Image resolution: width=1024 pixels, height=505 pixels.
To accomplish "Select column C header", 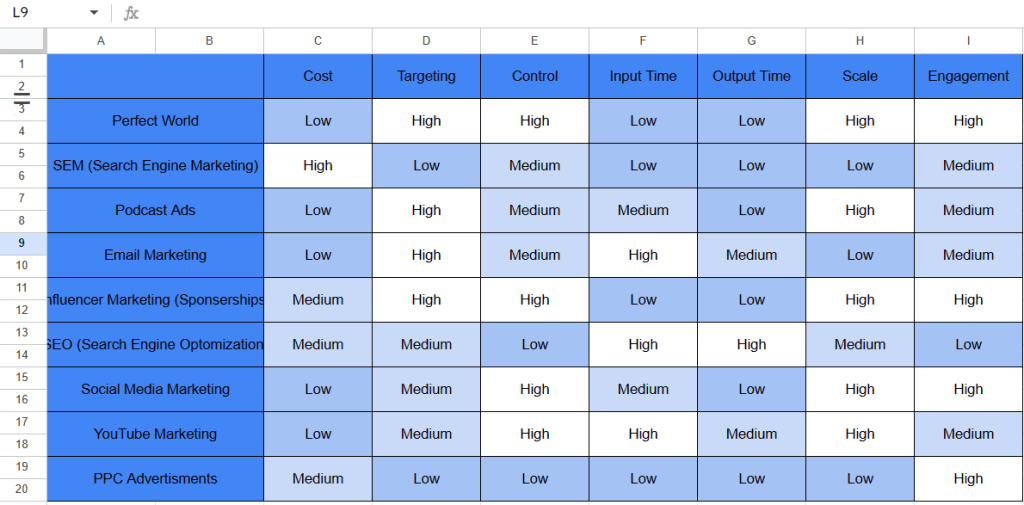I will point(318,41).
